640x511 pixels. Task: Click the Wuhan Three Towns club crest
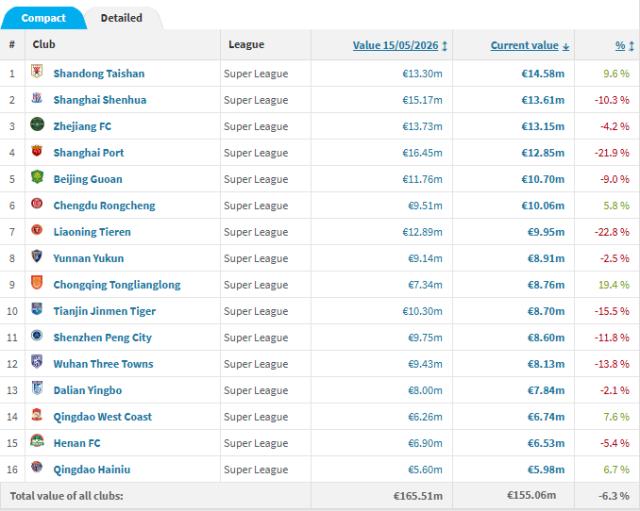[x=37, y=362]
